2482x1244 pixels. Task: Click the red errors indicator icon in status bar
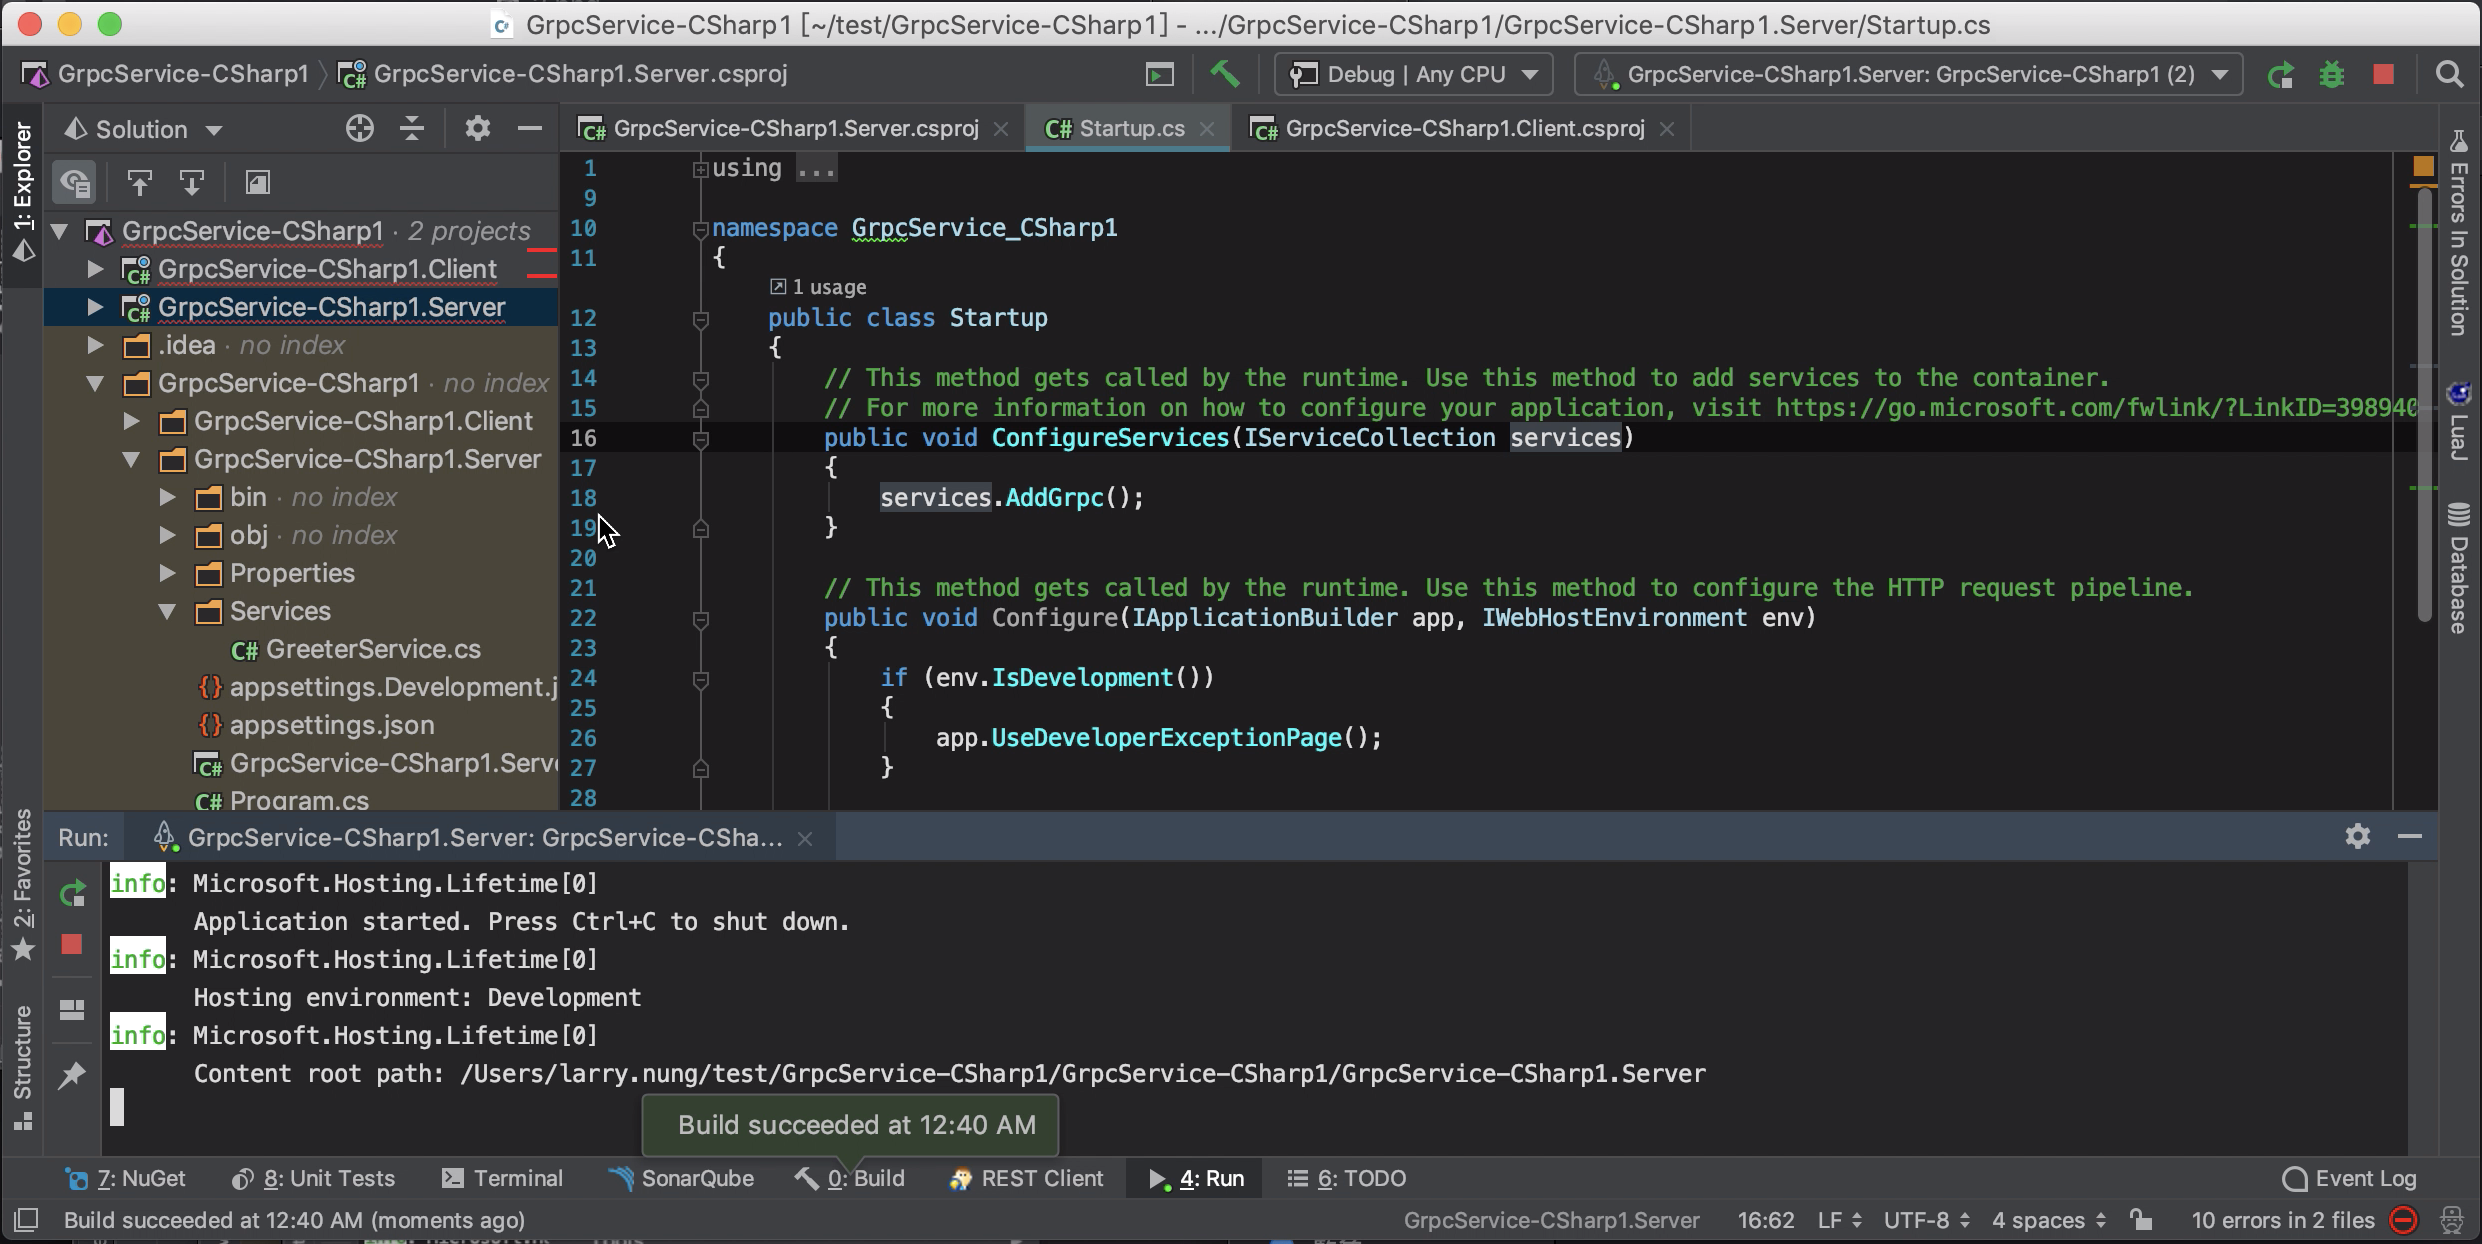click(2404, 1220)
